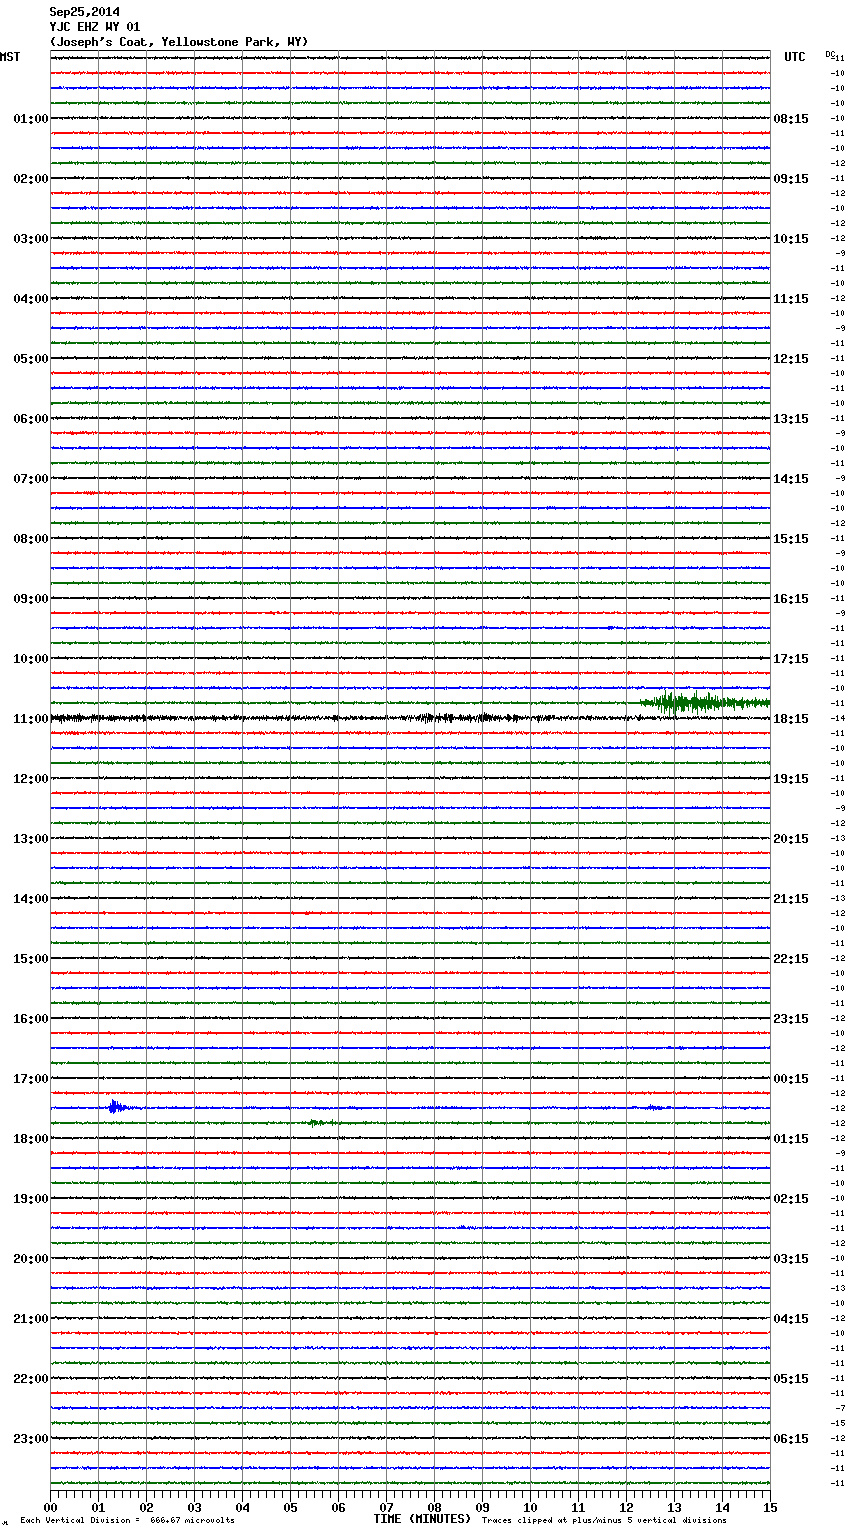This screenshot has width=850, height=1534.
Task: Click minute tick label 03 on the x-axis
Action: click(x=195, y=1507)
